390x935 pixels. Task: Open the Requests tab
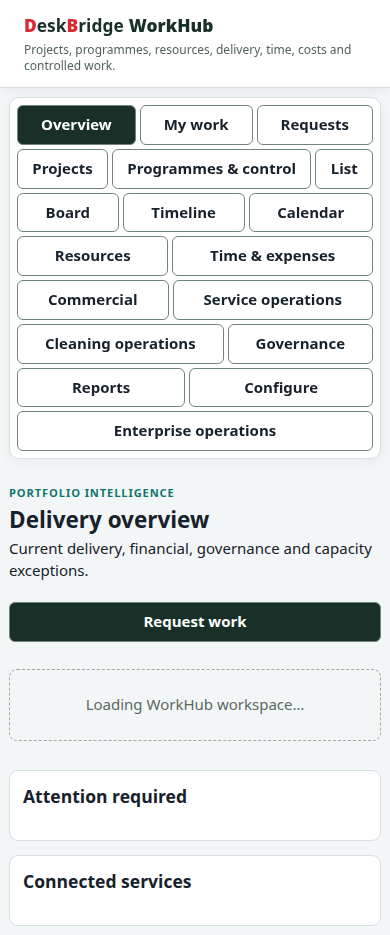315,125
